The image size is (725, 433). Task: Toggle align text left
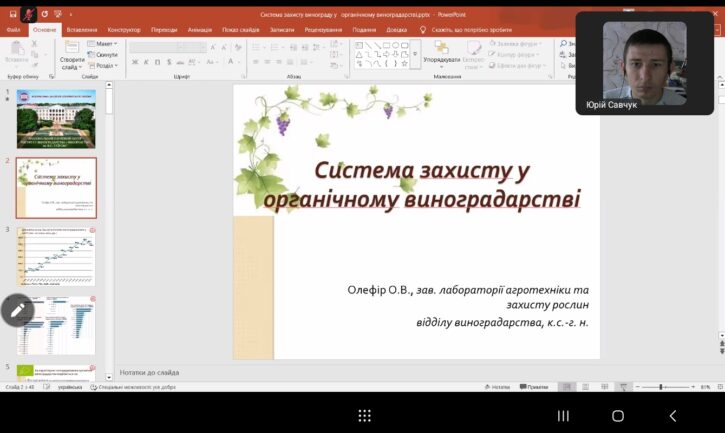click(x=256, y=62)
